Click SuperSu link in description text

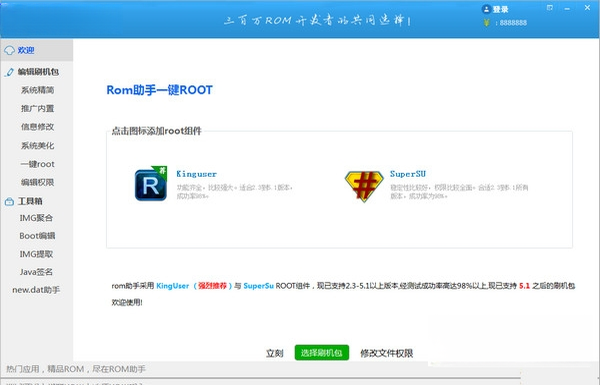(258, 286)
